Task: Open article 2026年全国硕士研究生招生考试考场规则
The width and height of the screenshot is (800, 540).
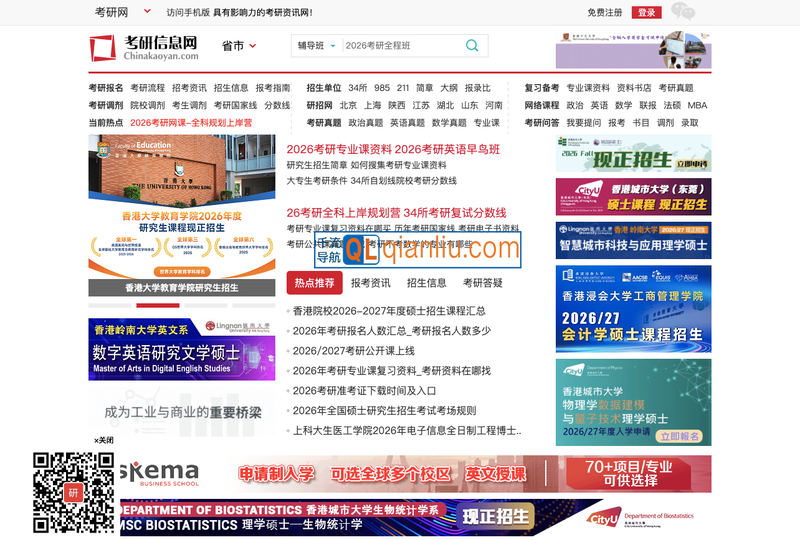Action: (385, 410)
